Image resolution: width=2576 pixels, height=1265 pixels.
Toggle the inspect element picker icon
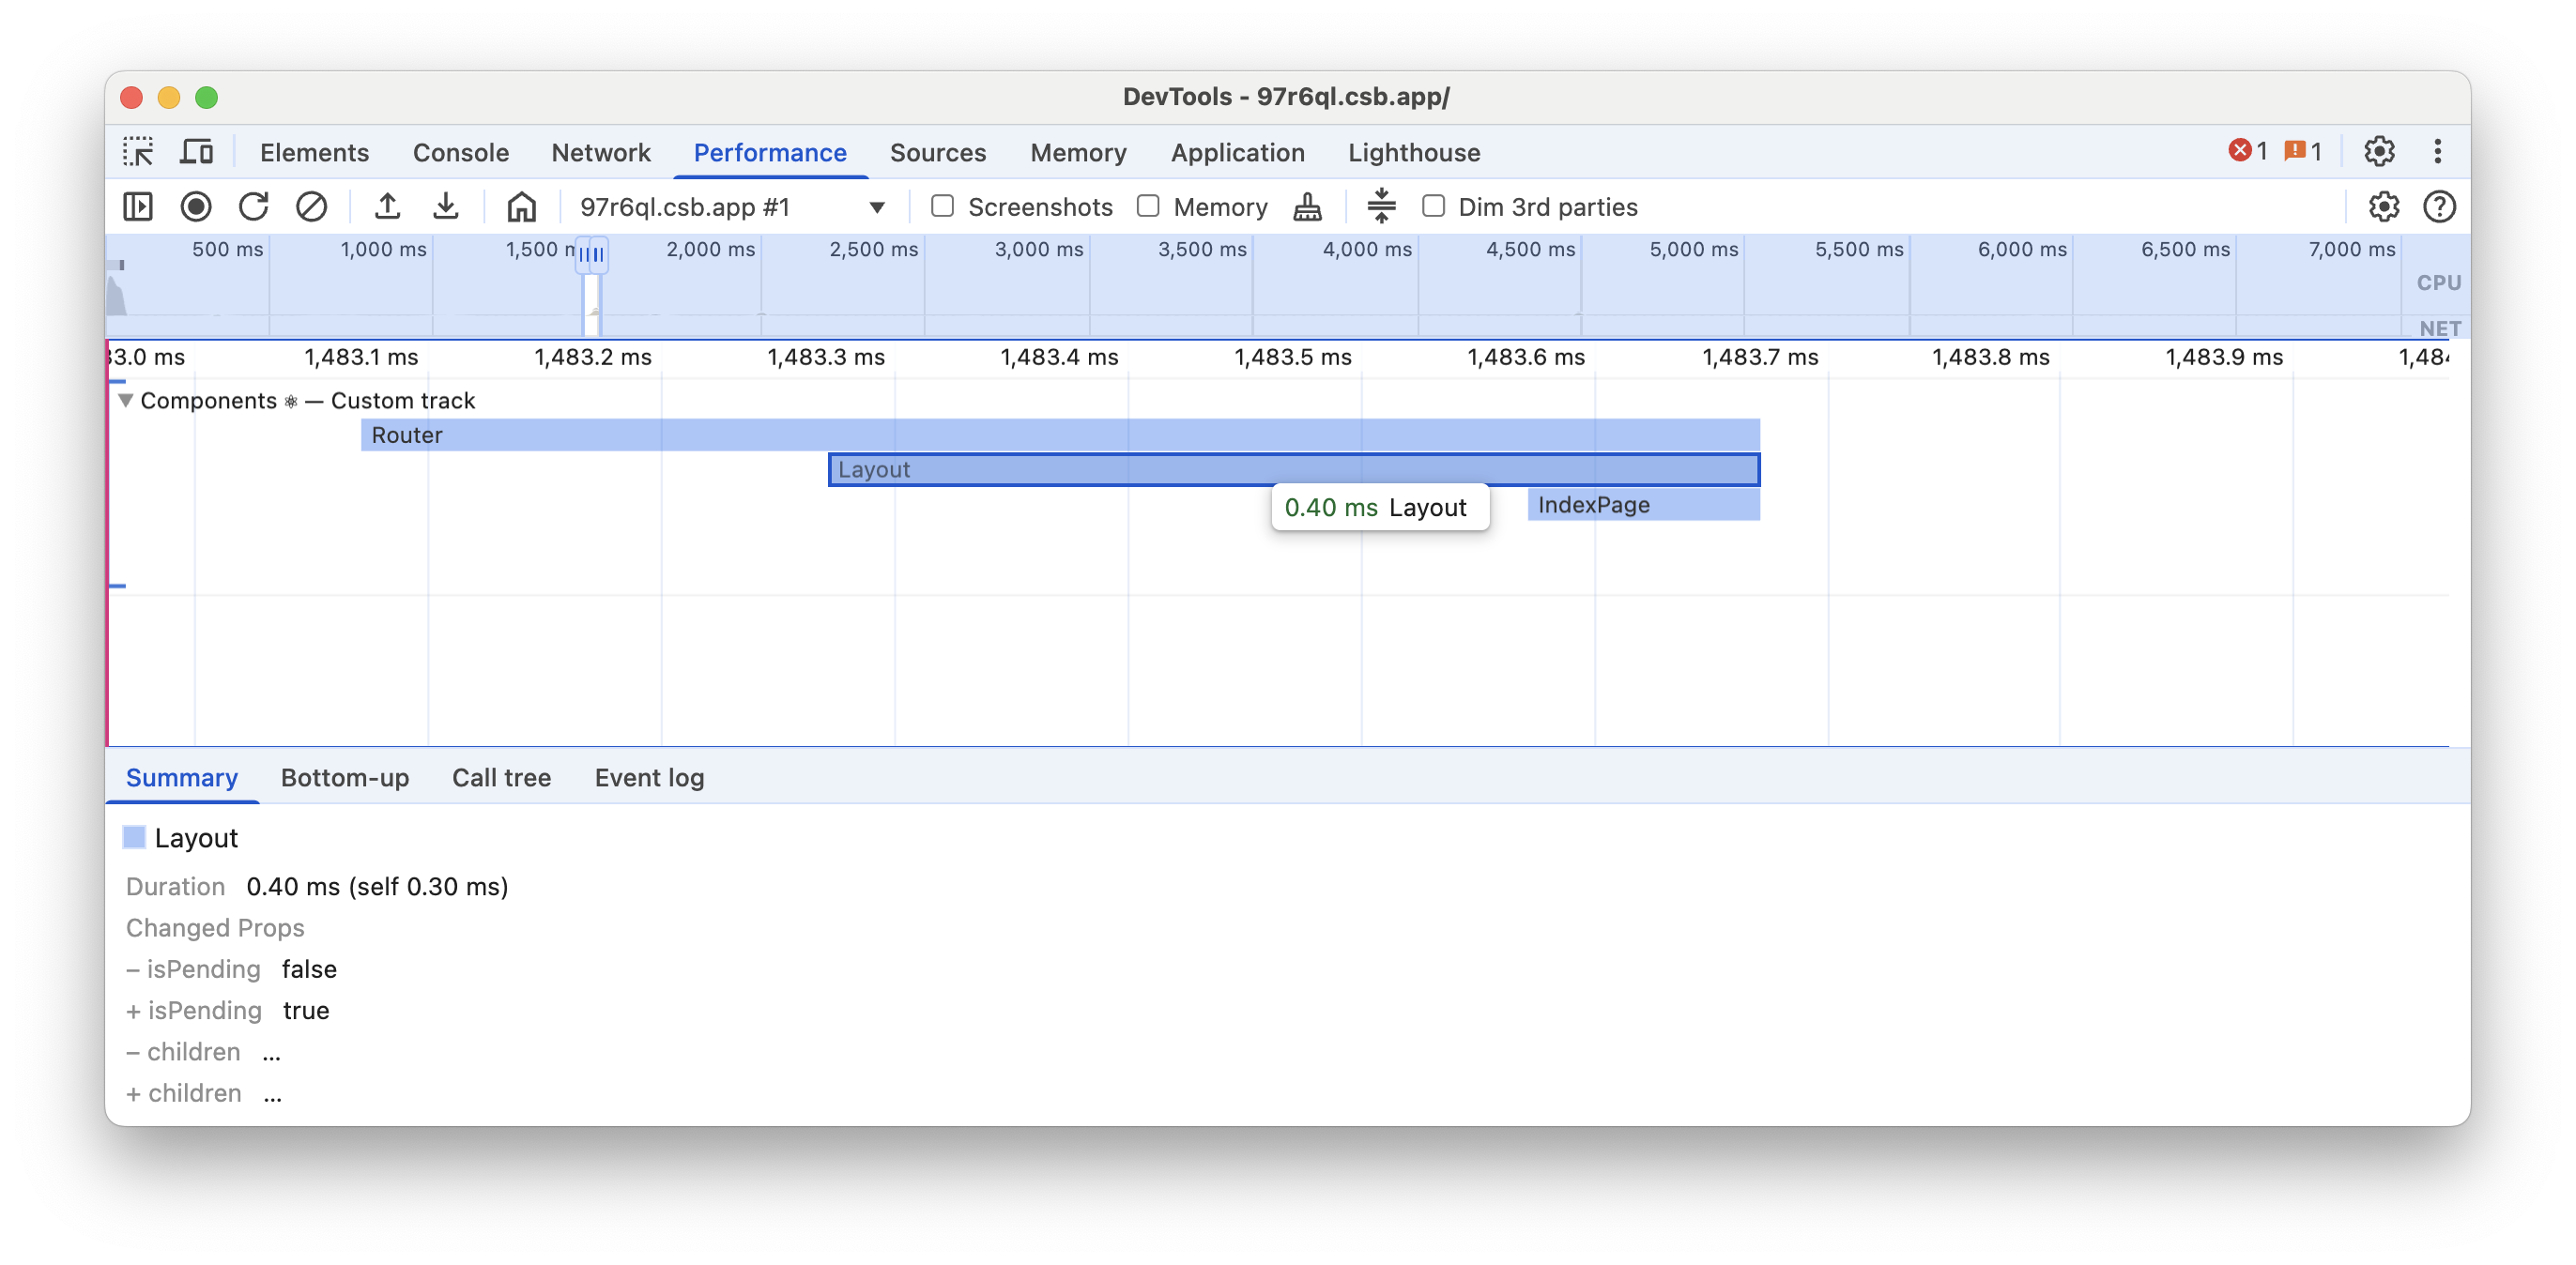point(138,152)
